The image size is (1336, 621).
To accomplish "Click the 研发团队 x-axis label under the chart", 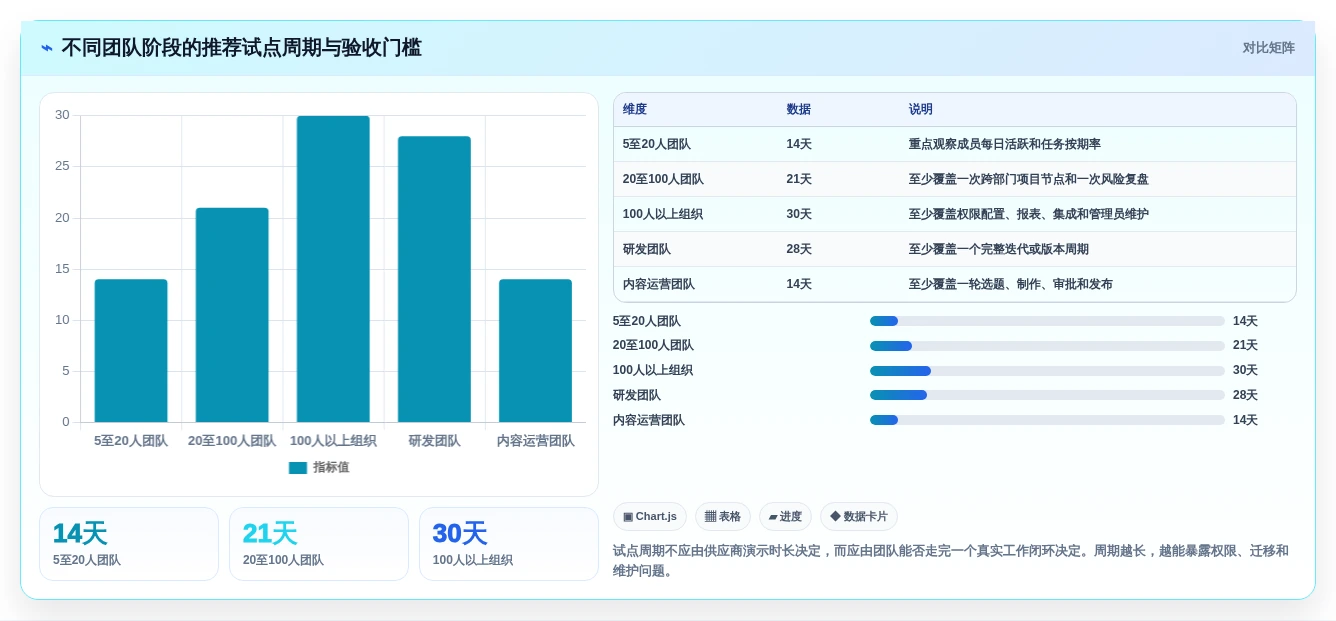I will click(434, 441).
